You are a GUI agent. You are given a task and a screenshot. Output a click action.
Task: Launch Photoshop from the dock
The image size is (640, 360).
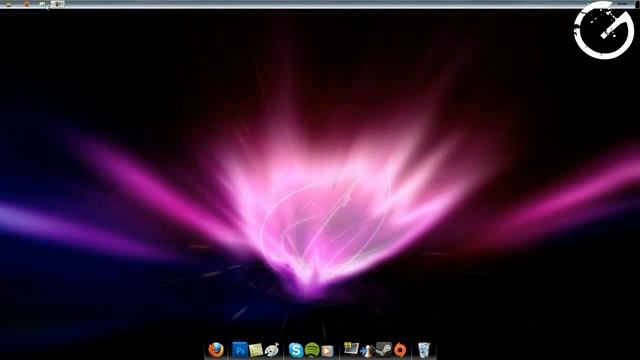(x=240, y=350)
